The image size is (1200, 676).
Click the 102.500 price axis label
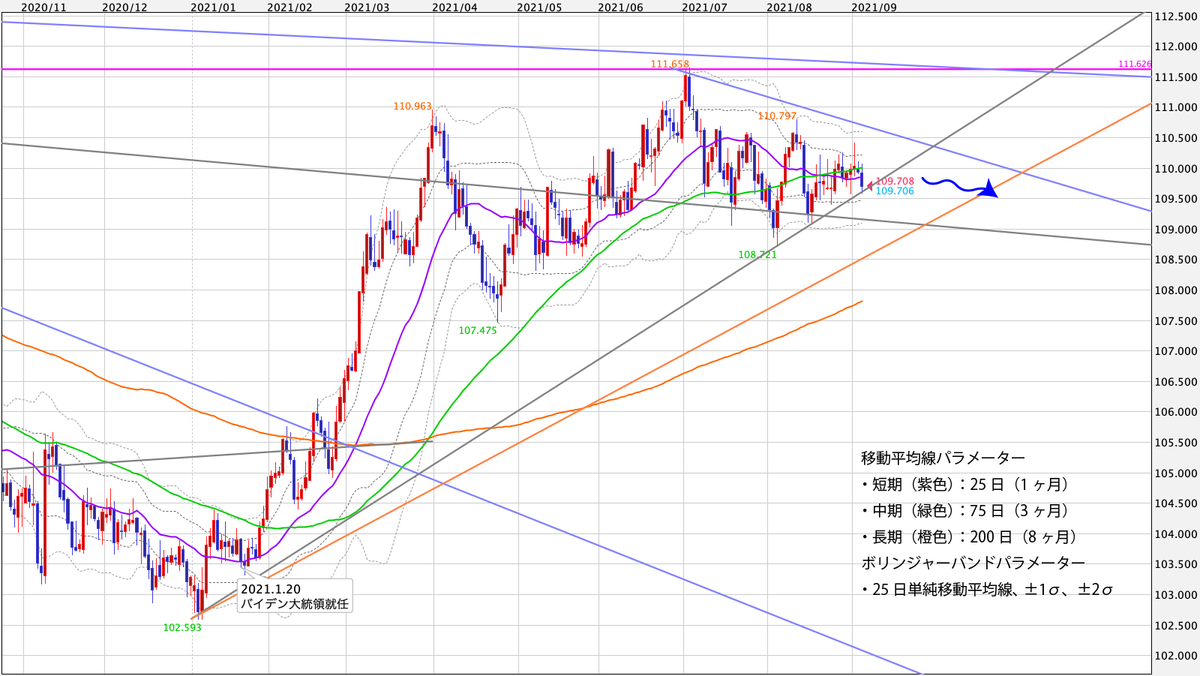point(1174,627)
